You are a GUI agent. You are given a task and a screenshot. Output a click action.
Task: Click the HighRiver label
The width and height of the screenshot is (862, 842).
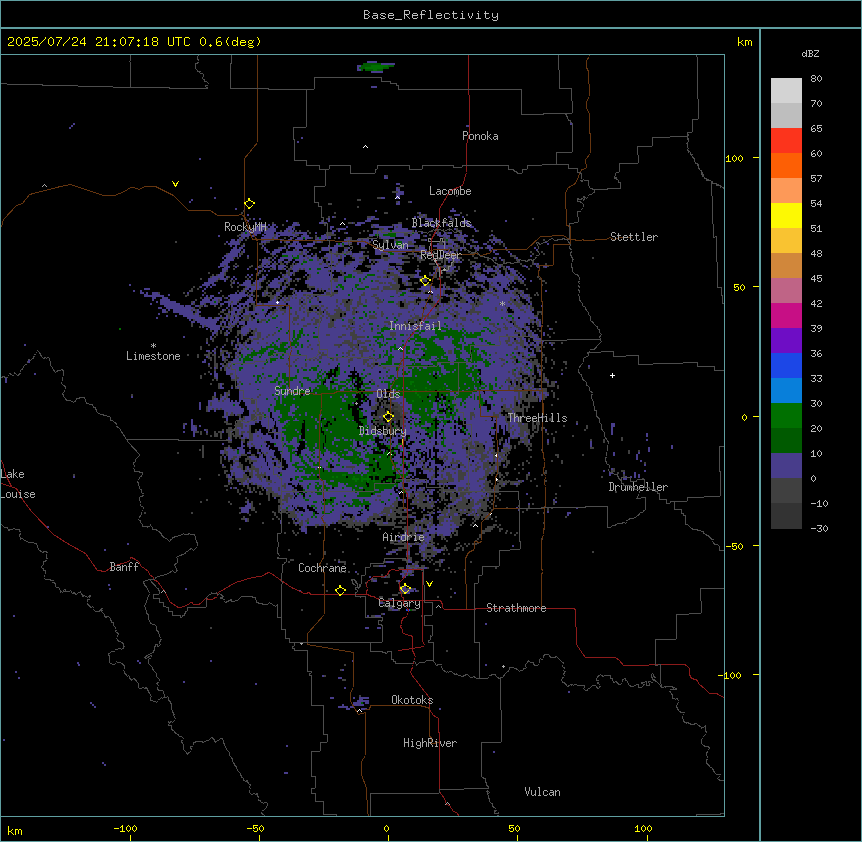430,743
